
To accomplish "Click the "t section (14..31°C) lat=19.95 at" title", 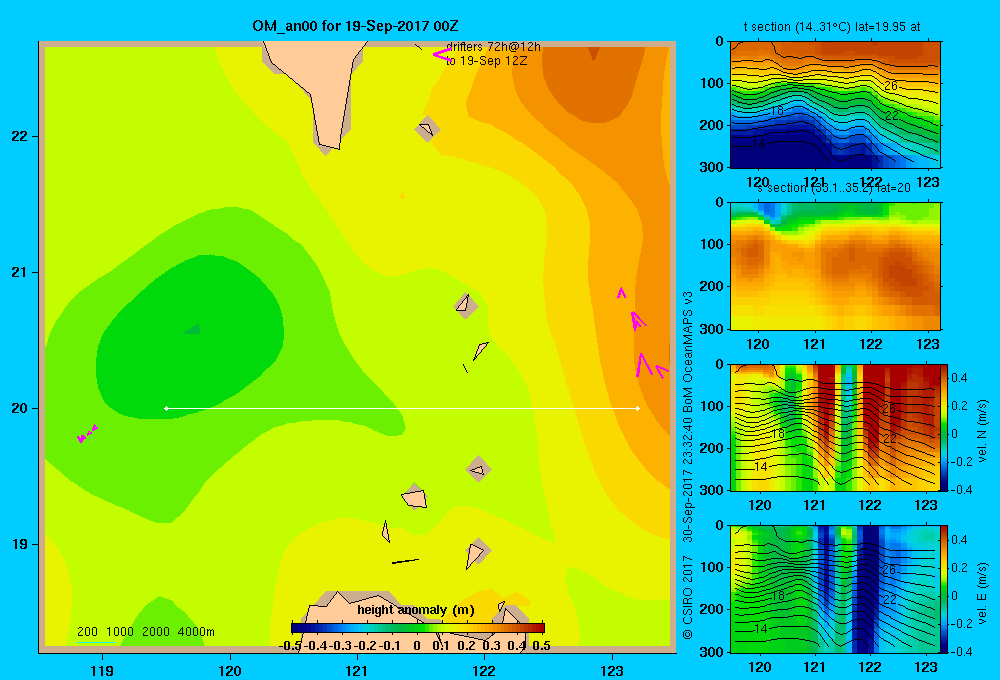I will point(832,27).
